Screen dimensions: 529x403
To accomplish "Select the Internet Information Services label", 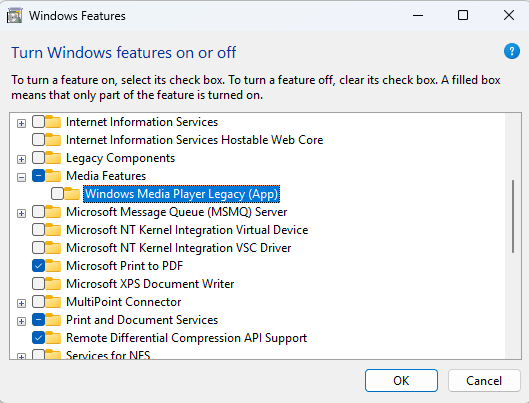I will [142, 122].
